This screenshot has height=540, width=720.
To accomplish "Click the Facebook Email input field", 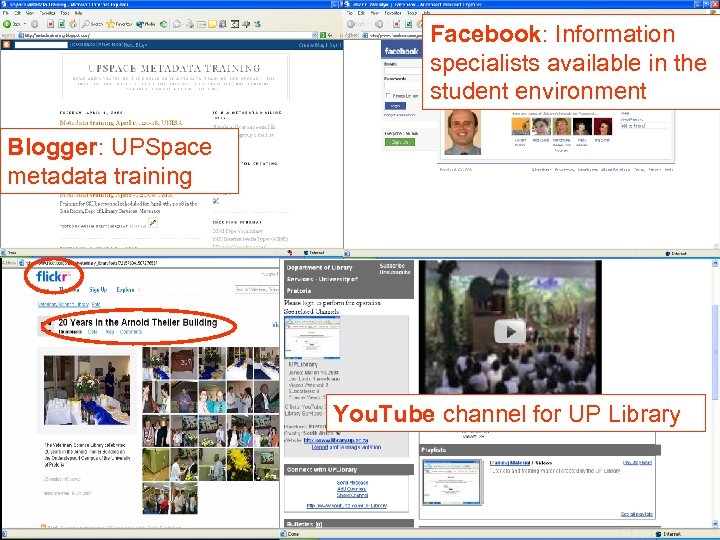I will (x=402, y=71).
